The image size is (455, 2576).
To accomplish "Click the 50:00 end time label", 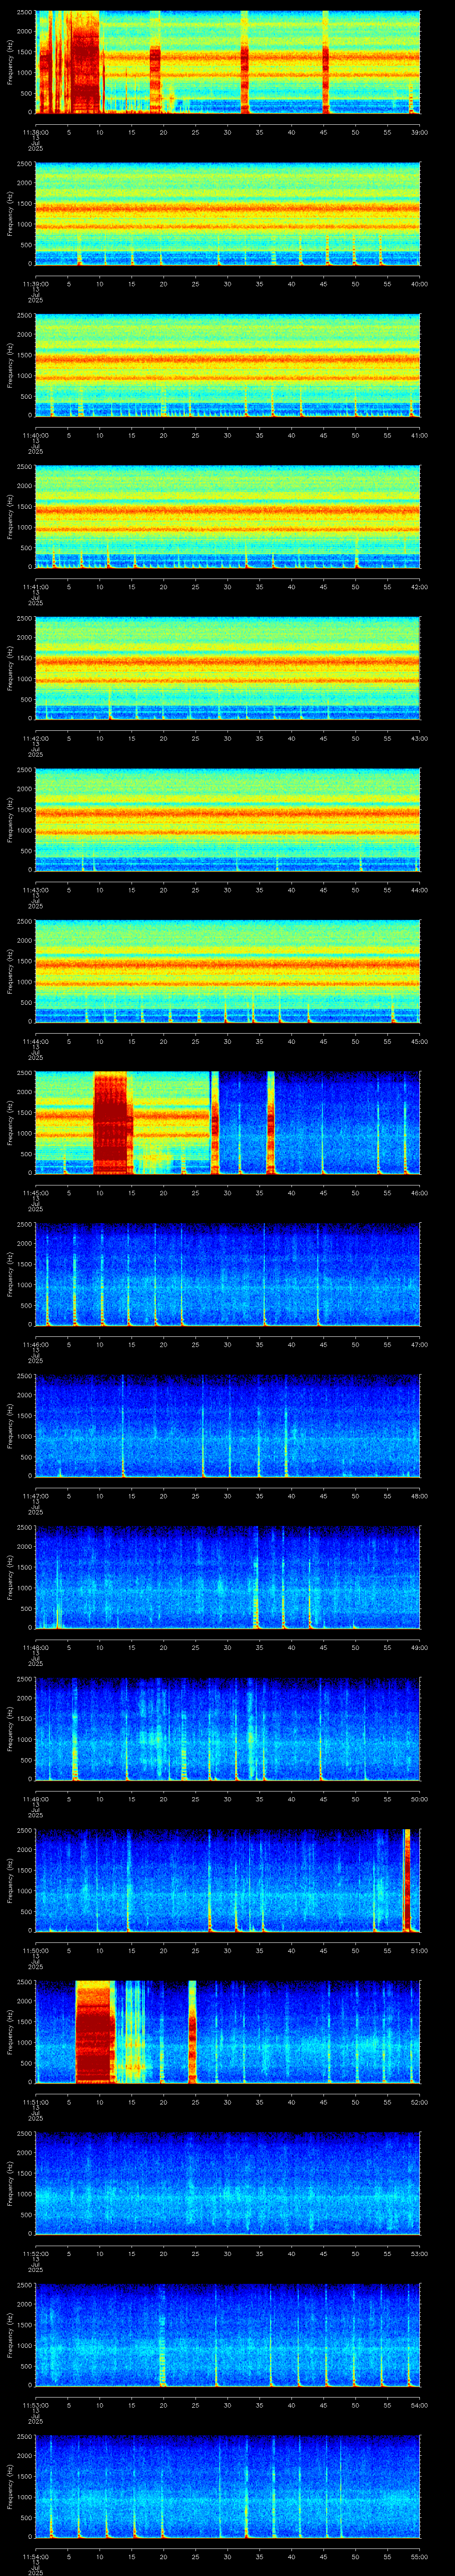I will pos(419,1799).
